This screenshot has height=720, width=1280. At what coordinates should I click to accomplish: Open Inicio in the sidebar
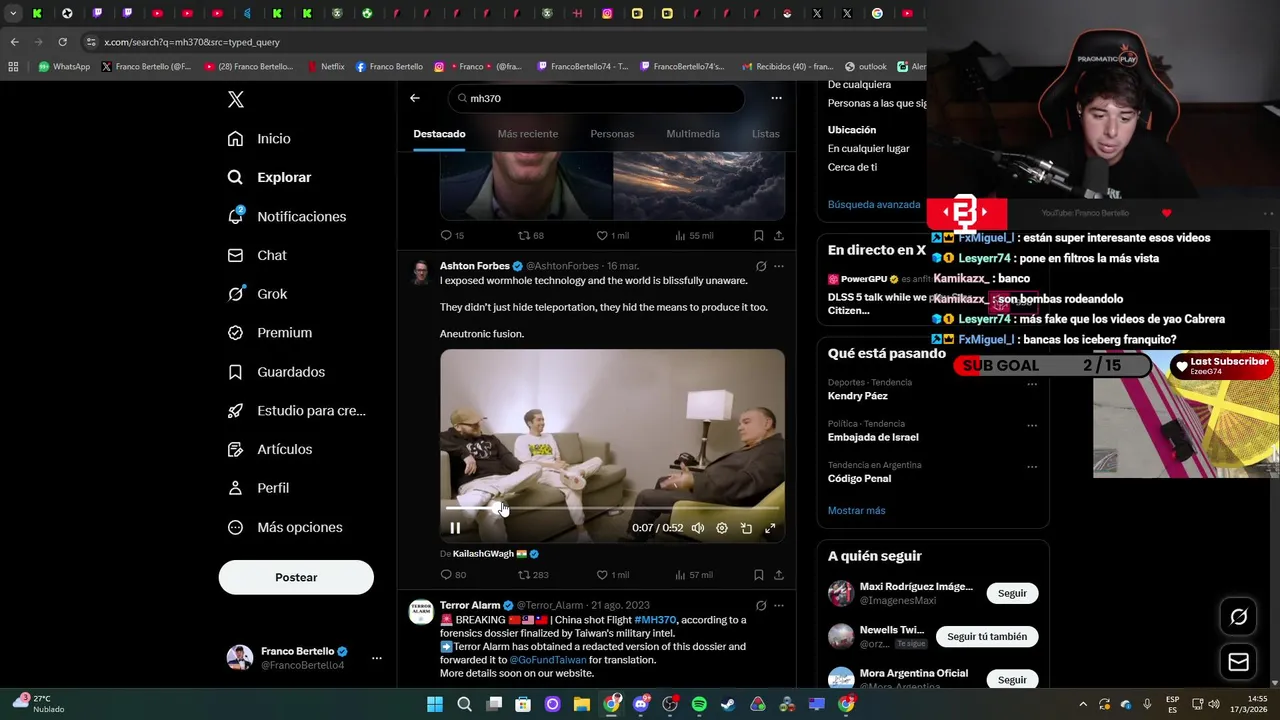(x=259, y=139)
